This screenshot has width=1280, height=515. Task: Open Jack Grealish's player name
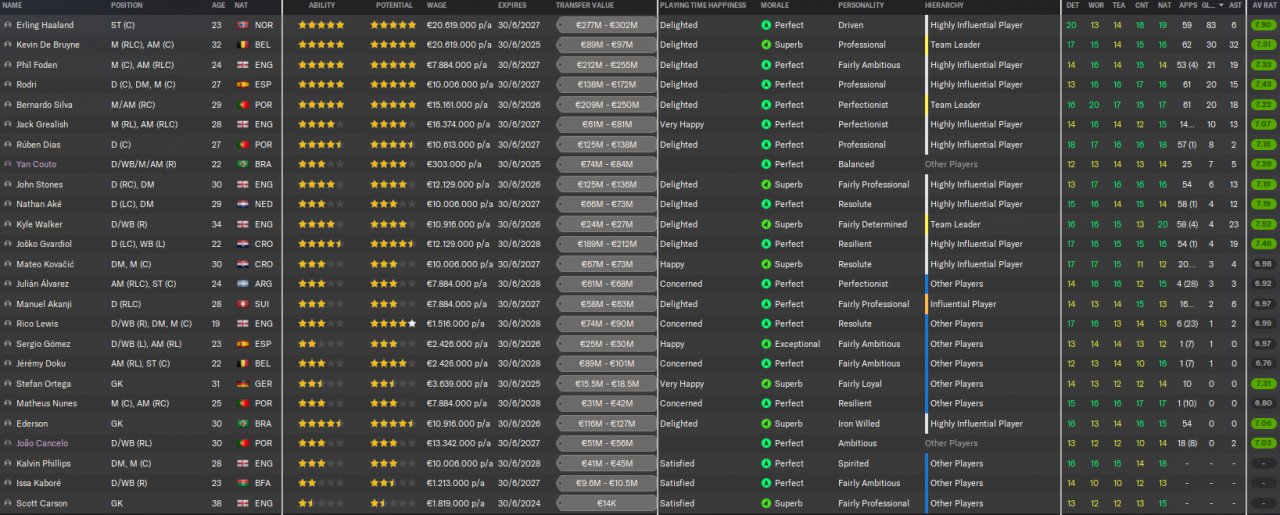[42, 125]
